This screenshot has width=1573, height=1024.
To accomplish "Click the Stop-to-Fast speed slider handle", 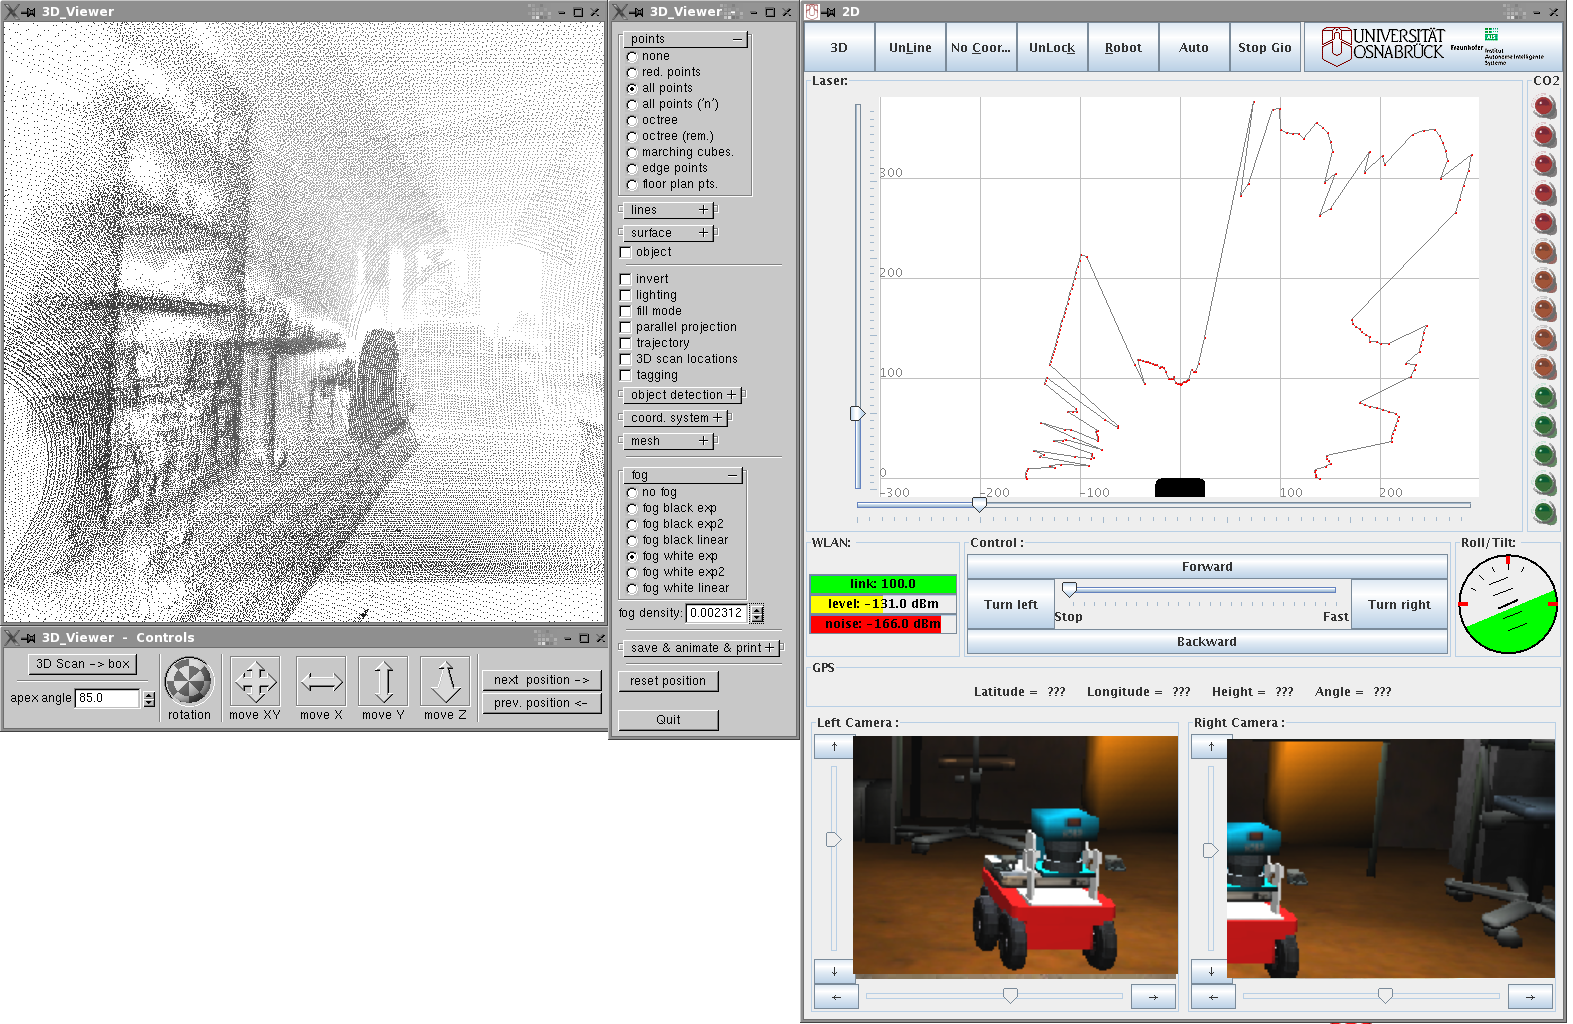I will click(x=1069, y=590).
